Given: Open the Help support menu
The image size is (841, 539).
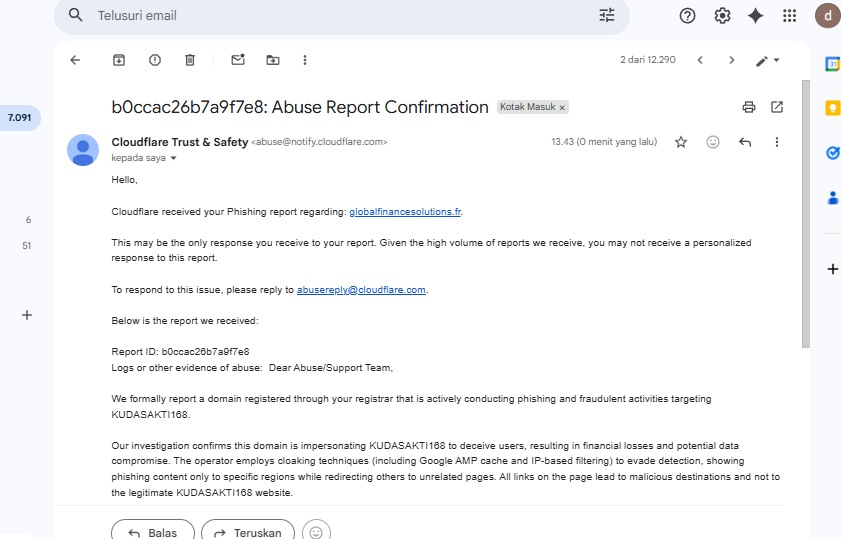Looking at the screenshot, I should [687, 16].
